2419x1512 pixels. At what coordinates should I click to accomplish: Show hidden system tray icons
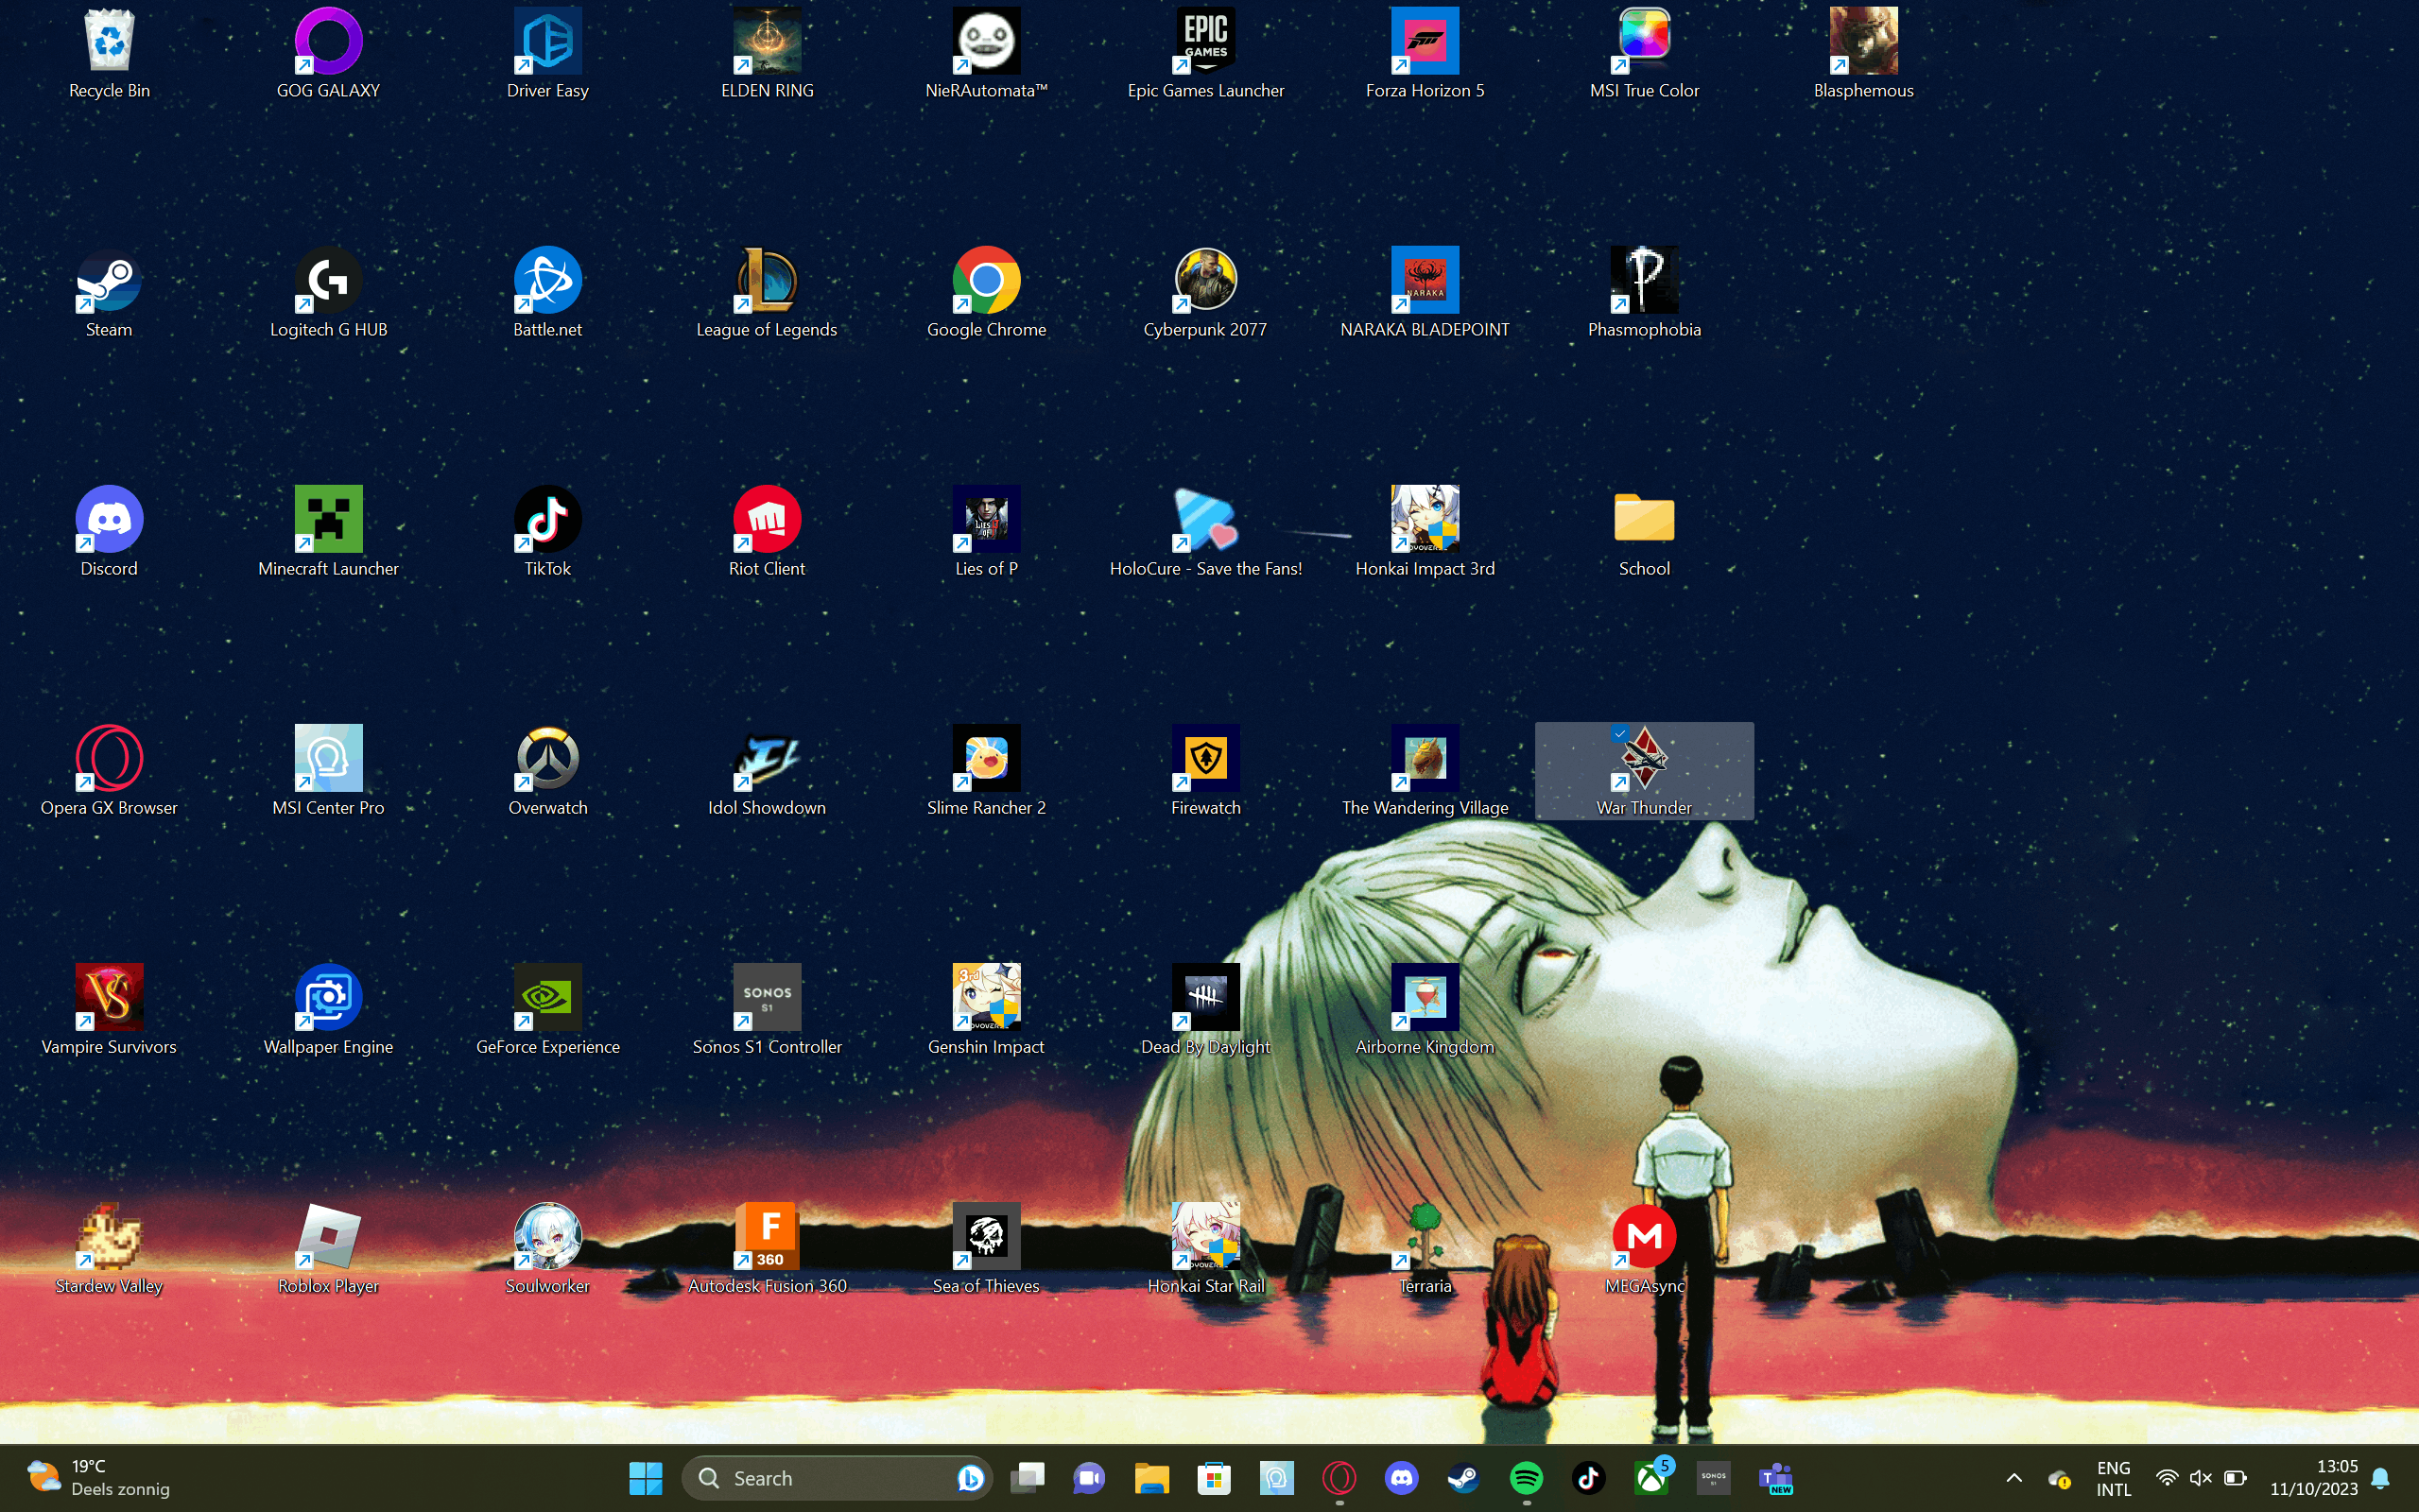[x=2014, y=1478]
